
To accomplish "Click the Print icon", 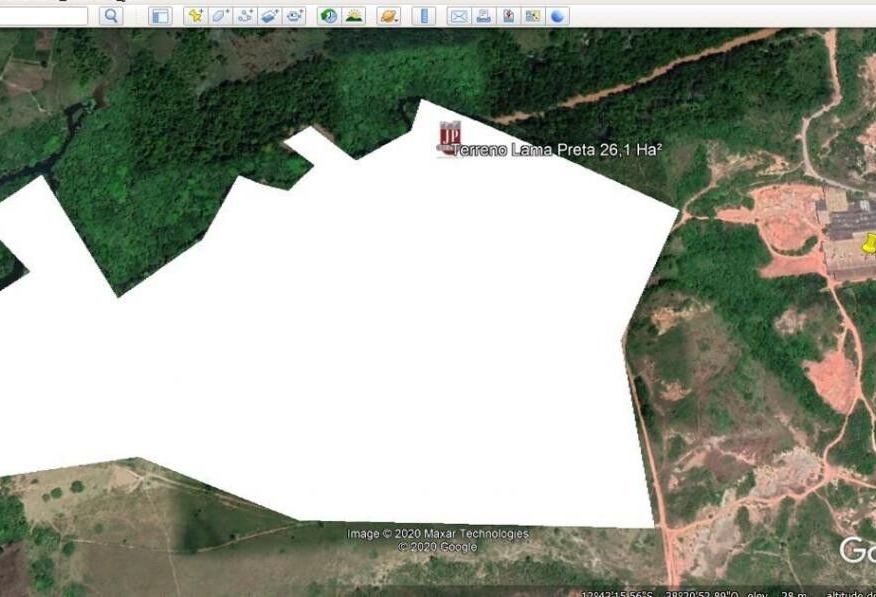I will tap(484, 16).
